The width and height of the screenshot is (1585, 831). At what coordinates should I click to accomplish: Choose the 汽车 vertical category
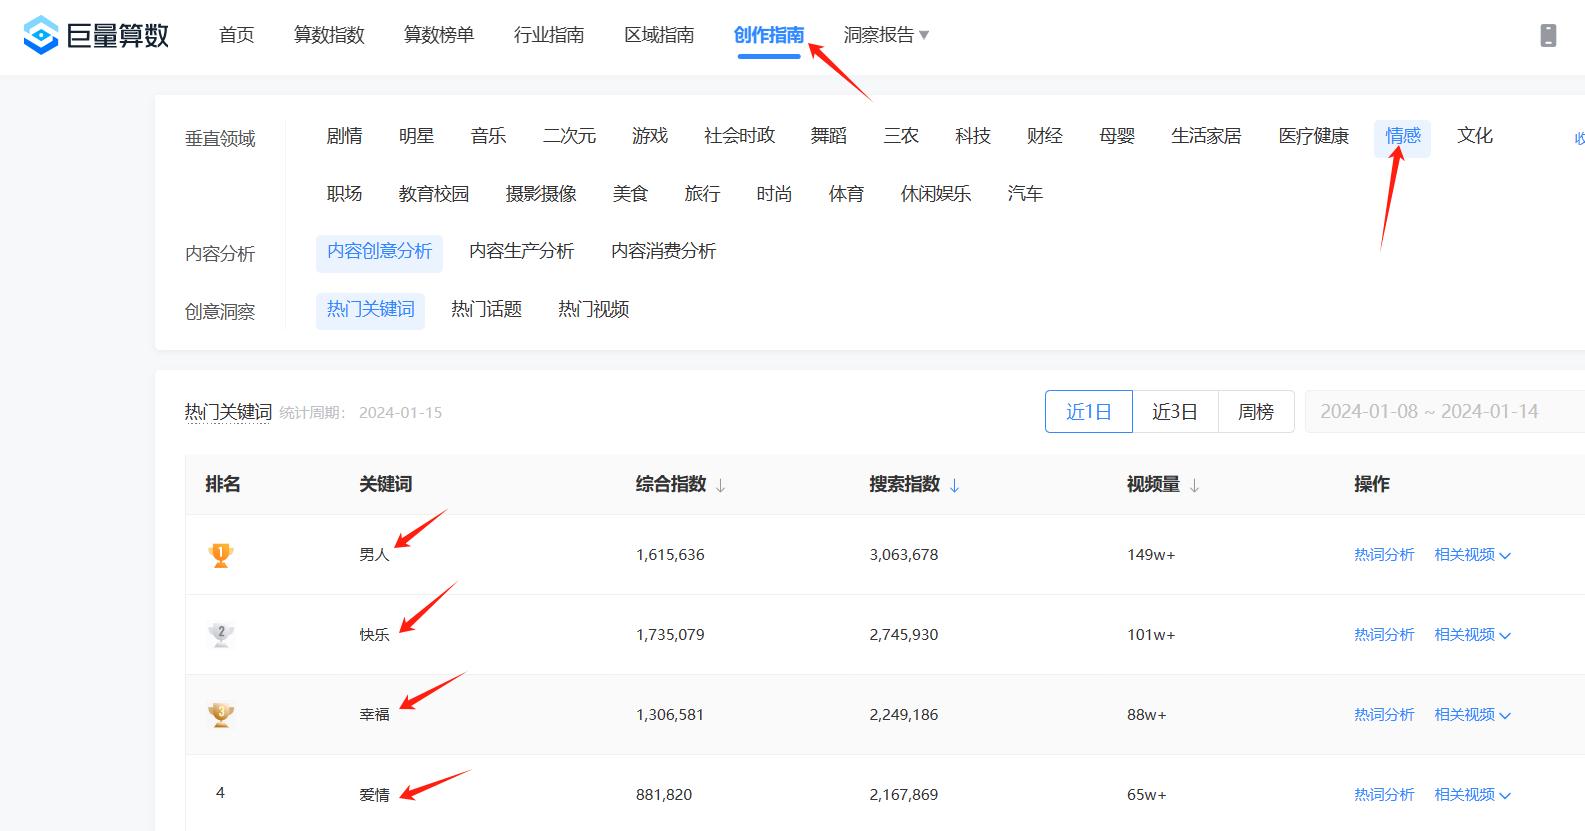[1025, 194]
